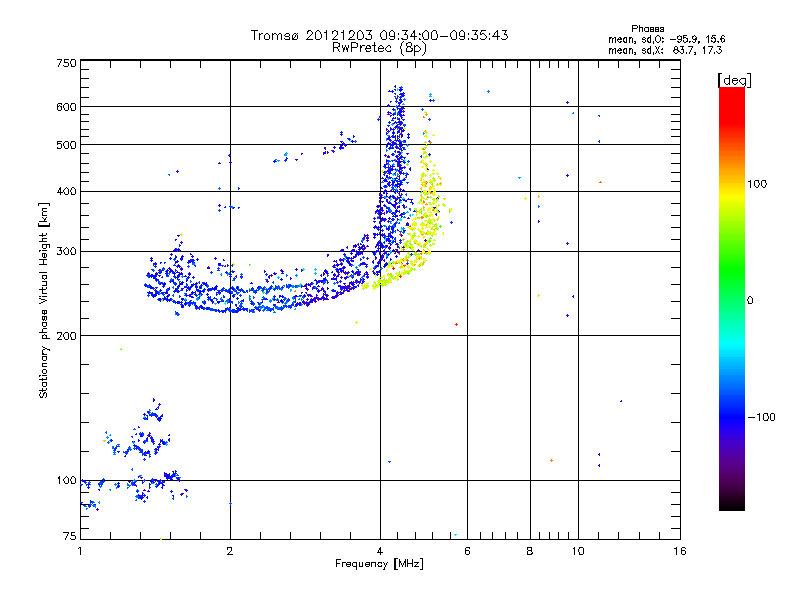Click the colorbar tick label "100"

[757, 184]
